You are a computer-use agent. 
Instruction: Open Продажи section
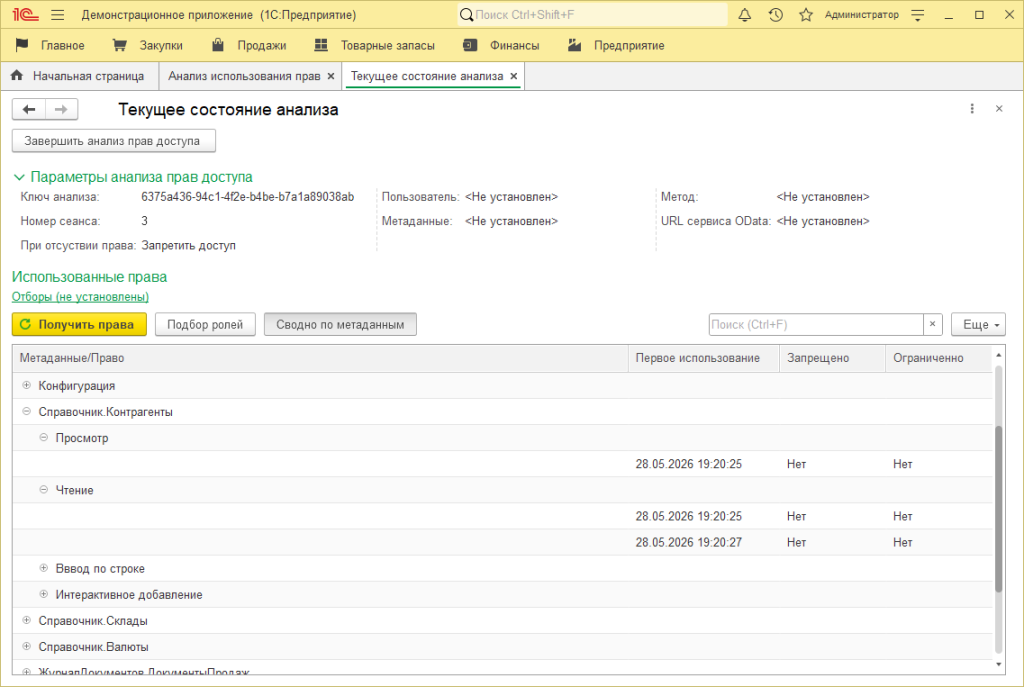249,45
